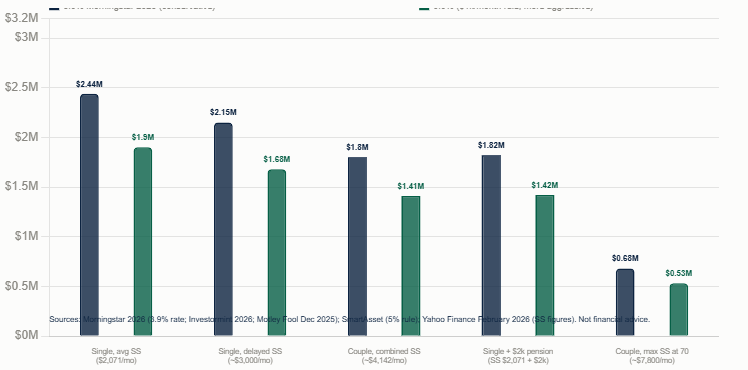Screen dimensions: 748x370
Task: Click the navy $2.44M bar for Single, avg SS
Action: (x=89, y=215)
